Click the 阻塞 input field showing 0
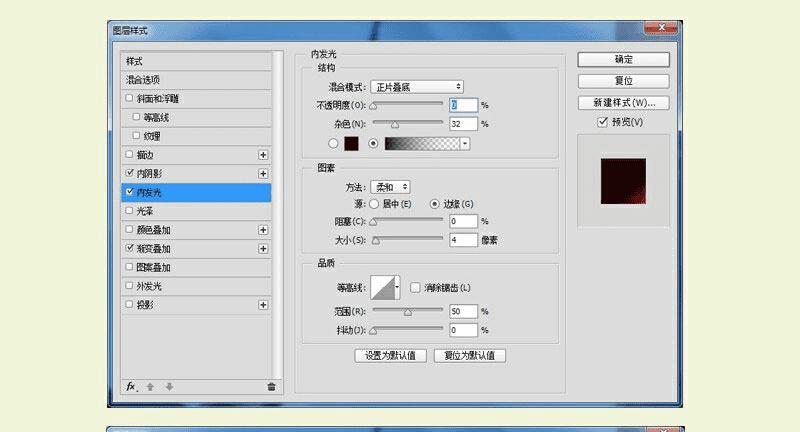 point(463,221)
